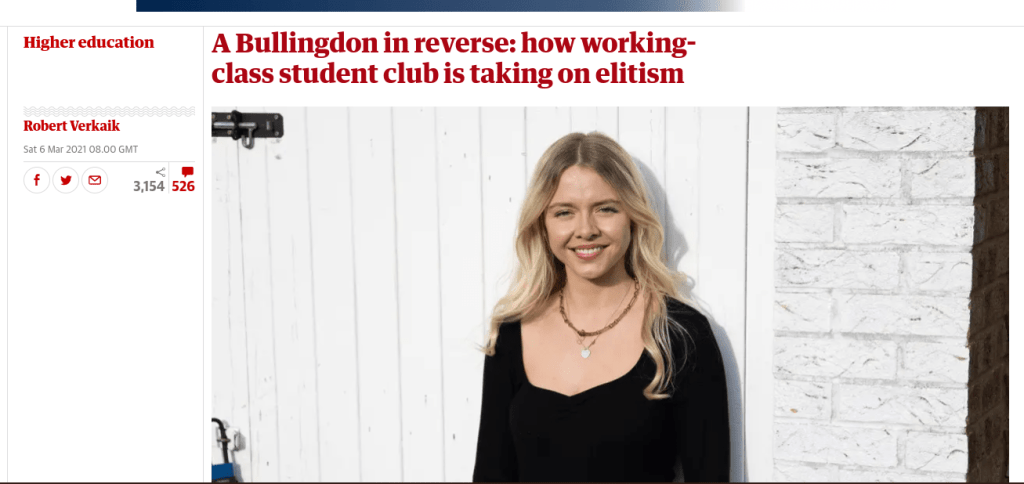Viewport: 1024px width, 484px height.
Task: Open author Robert Verkaik's profile
Action: (x=72, y=126)
